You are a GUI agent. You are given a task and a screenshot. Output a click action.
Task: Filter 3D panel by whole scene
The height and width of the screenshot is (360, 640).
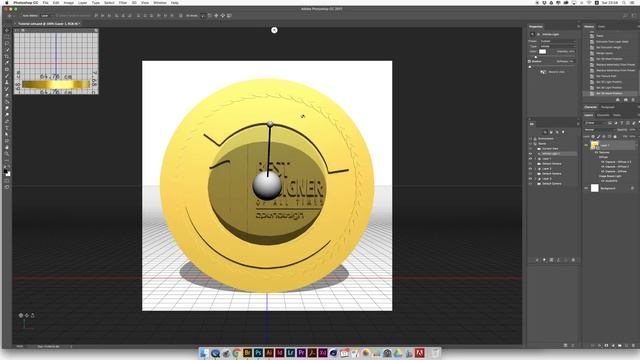point(545,132)
